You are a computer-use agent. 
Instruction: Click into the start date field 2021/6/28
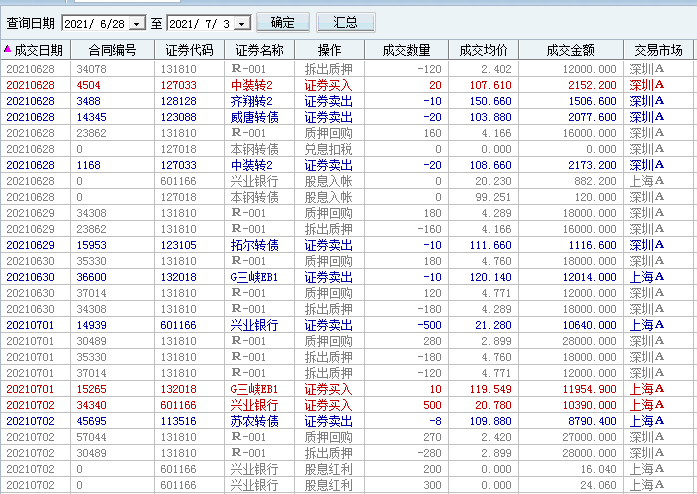[96, 23]
